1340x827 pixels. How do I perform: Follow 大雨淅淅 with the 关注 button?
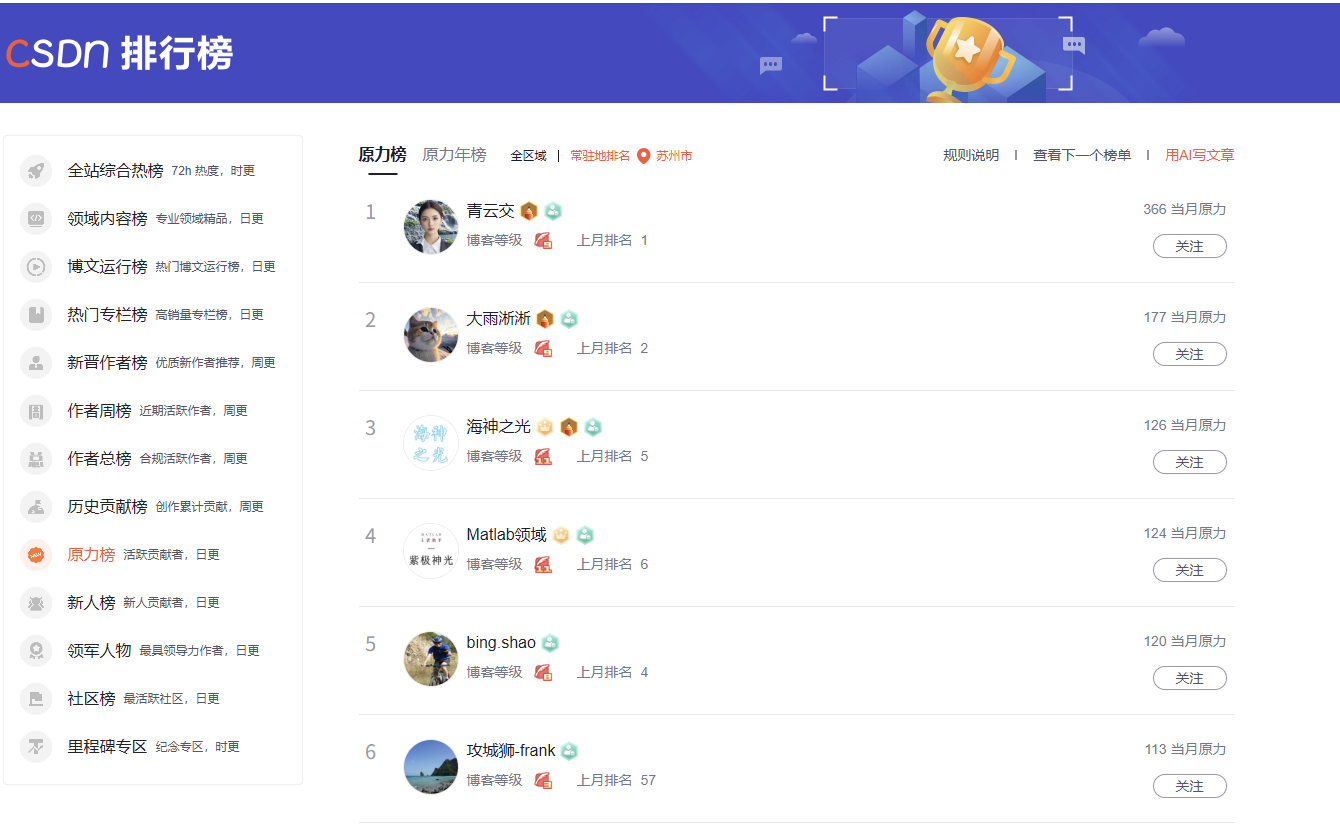pyautogui.click(x=1190, y=354)
